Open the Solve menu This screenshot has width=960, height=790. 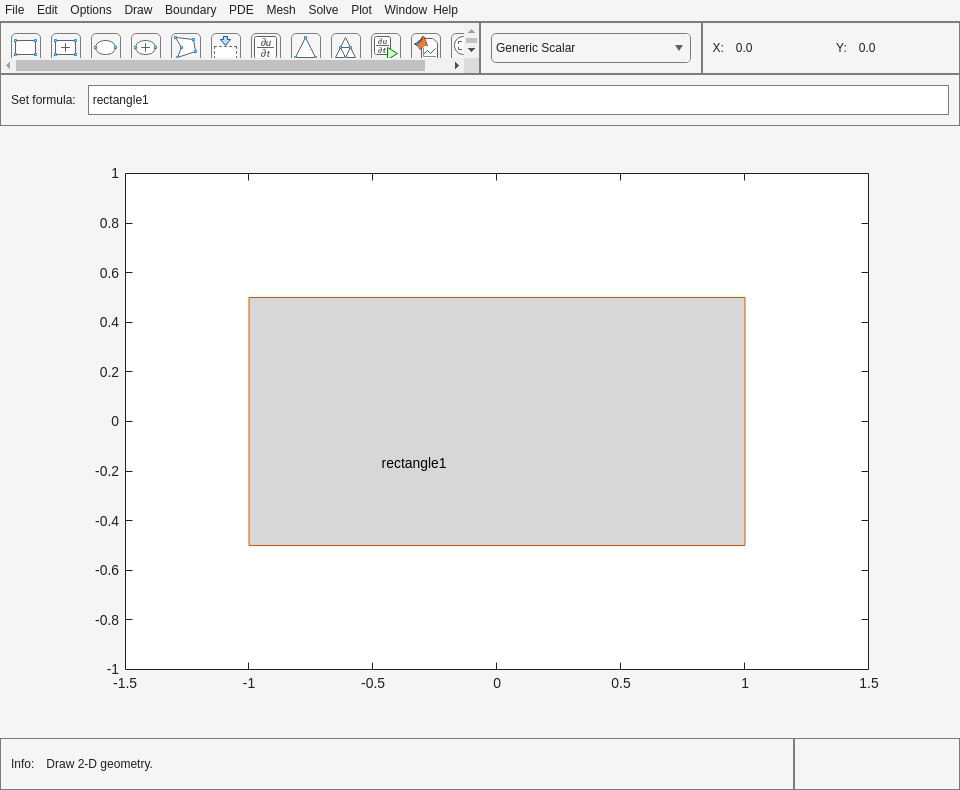point(323,10)
